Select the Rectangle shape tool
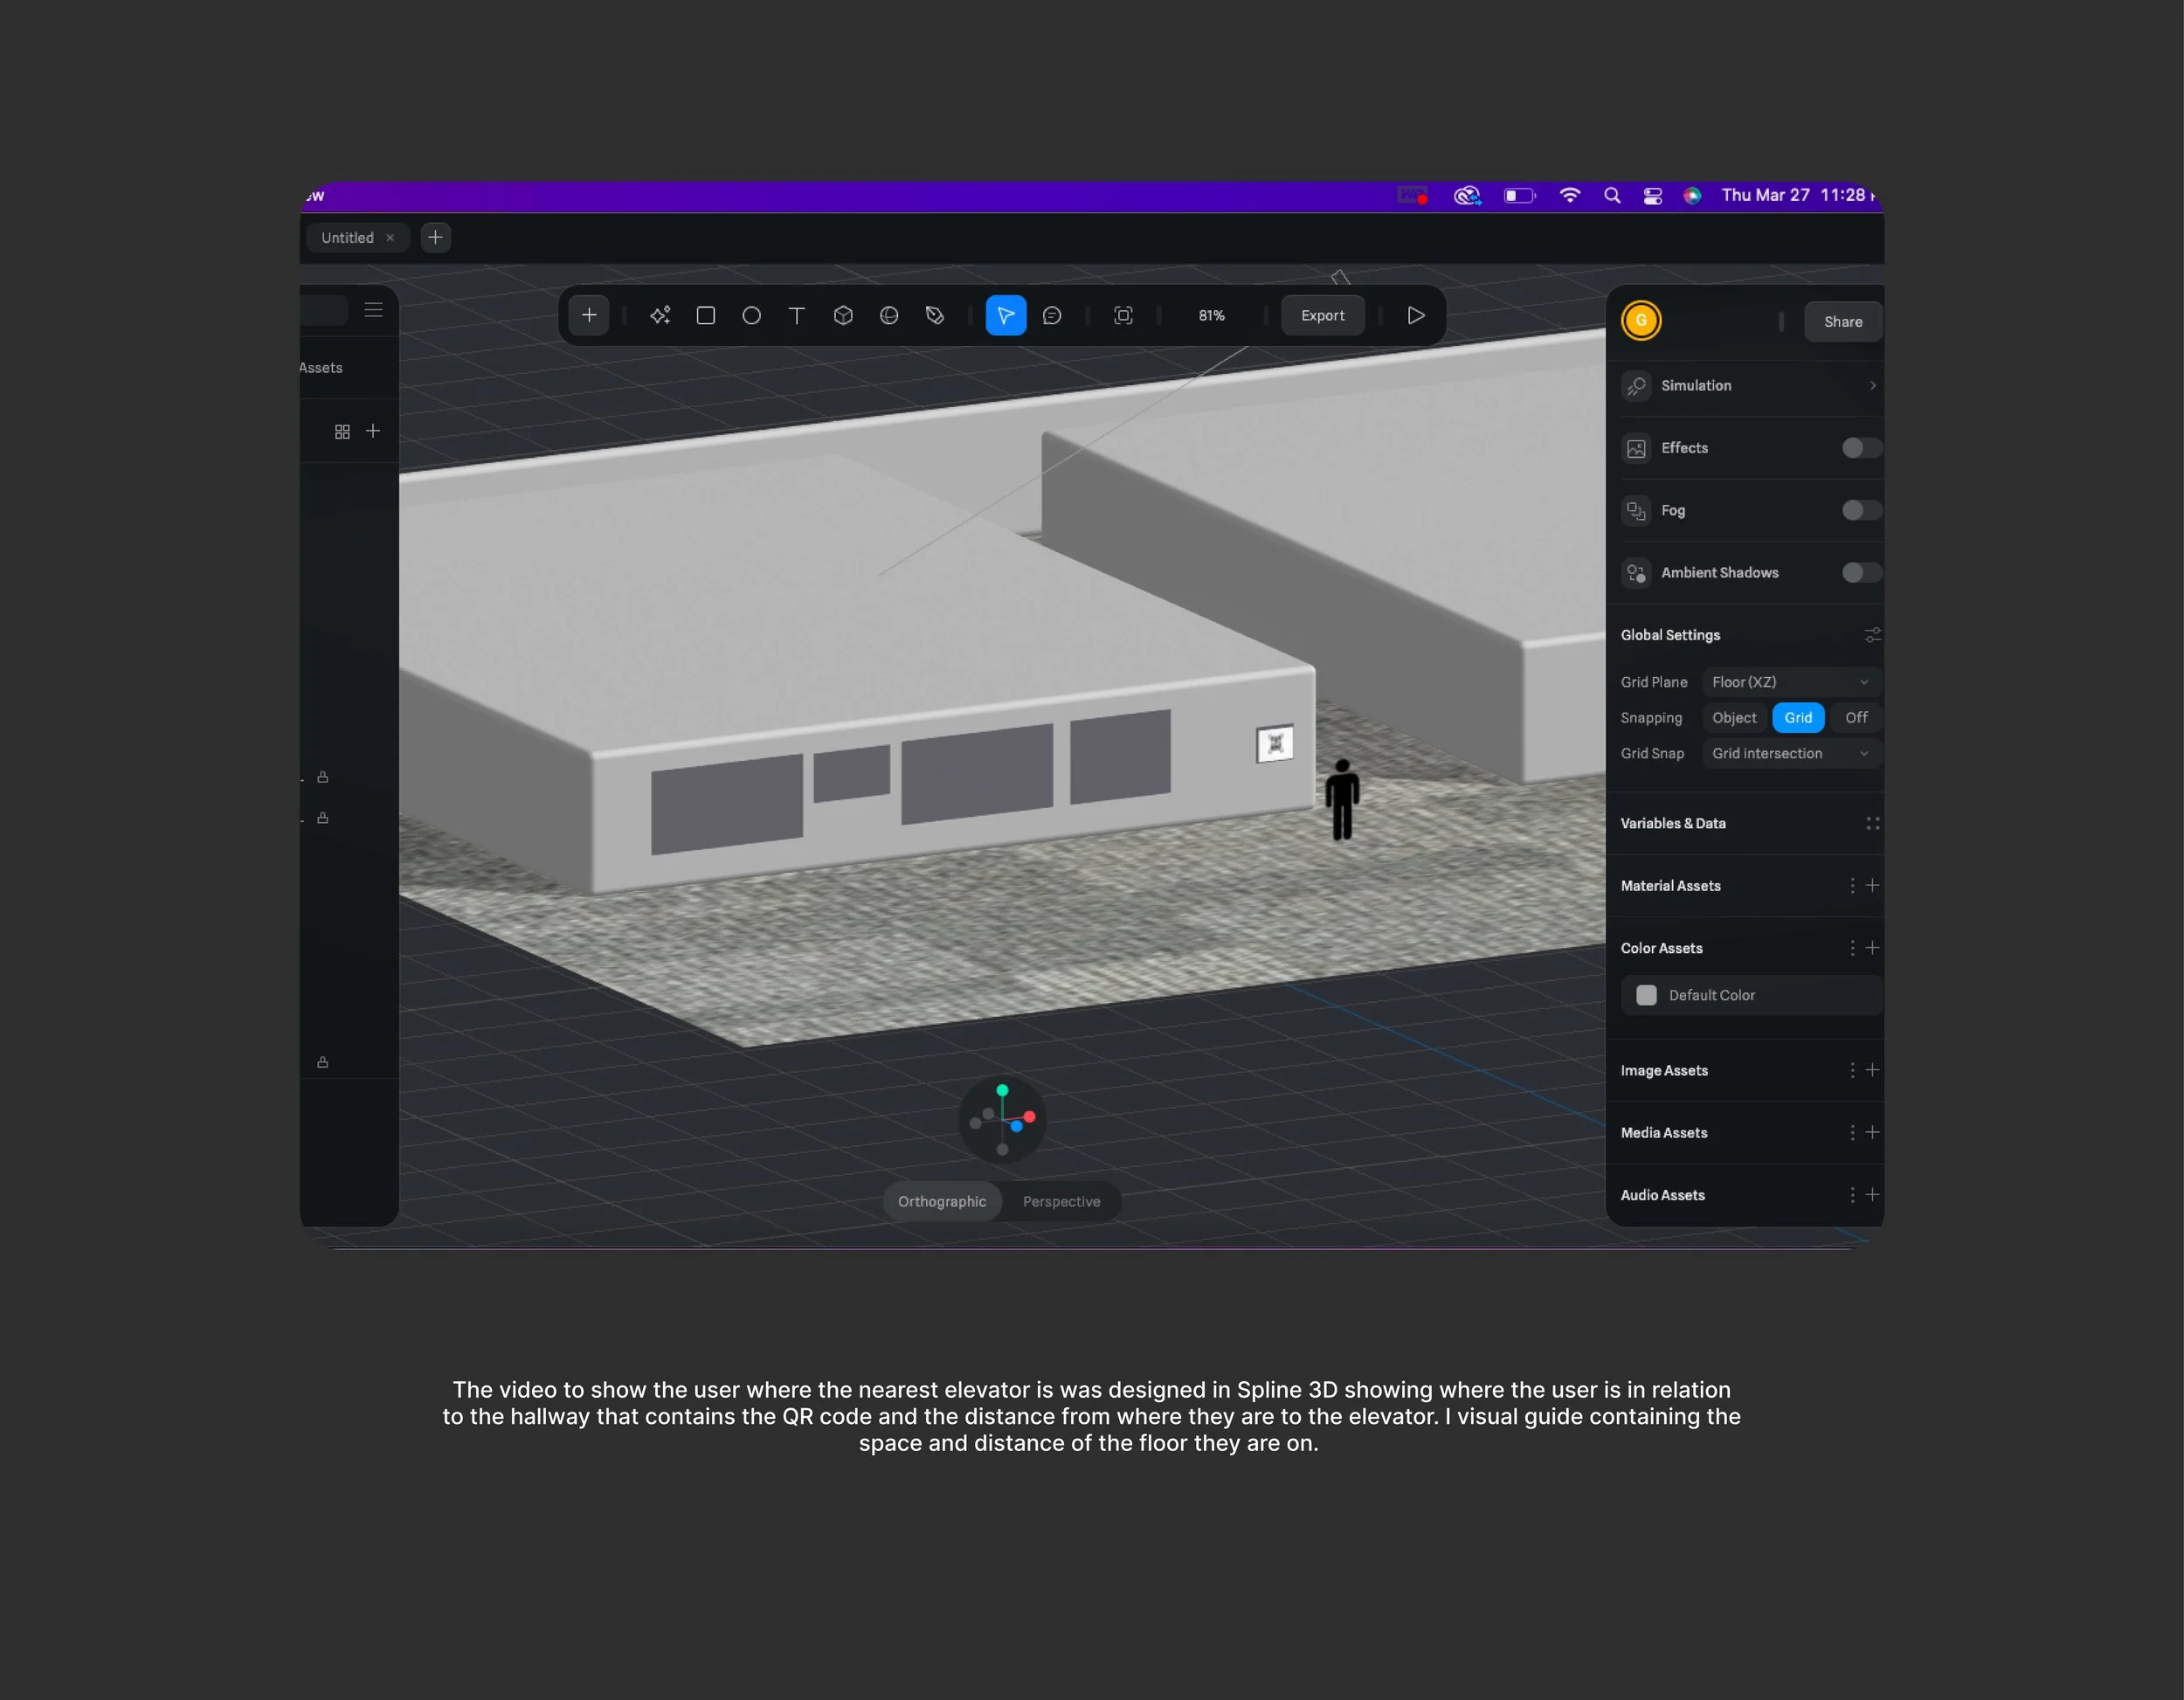Viewport: 2184px width, 1700px height. point(705,316)
